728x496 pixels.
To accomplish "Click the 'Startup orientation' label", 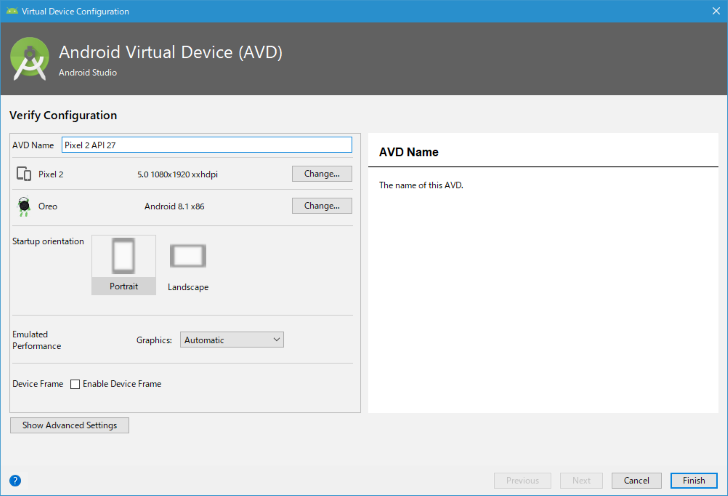I will tap(48, 241).
